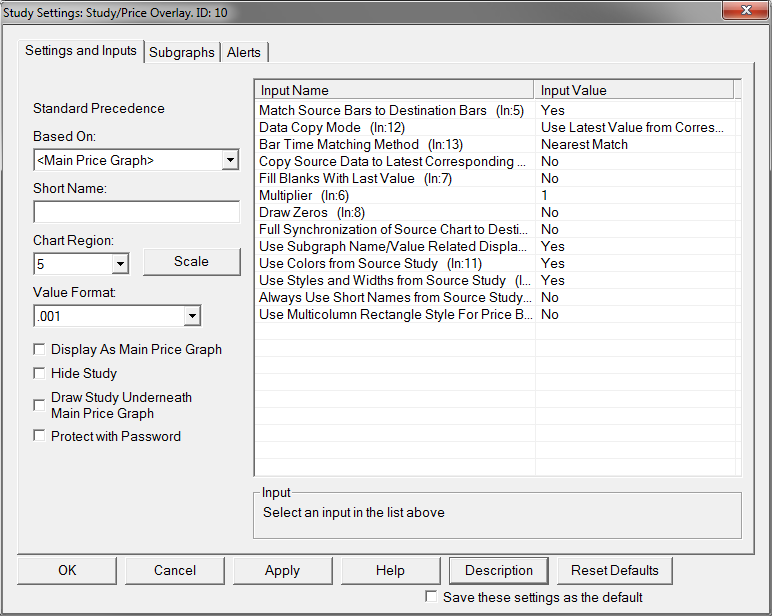Click the Input Name column header
The height and width of the screenshot is (616, 772).
[395, 90]
